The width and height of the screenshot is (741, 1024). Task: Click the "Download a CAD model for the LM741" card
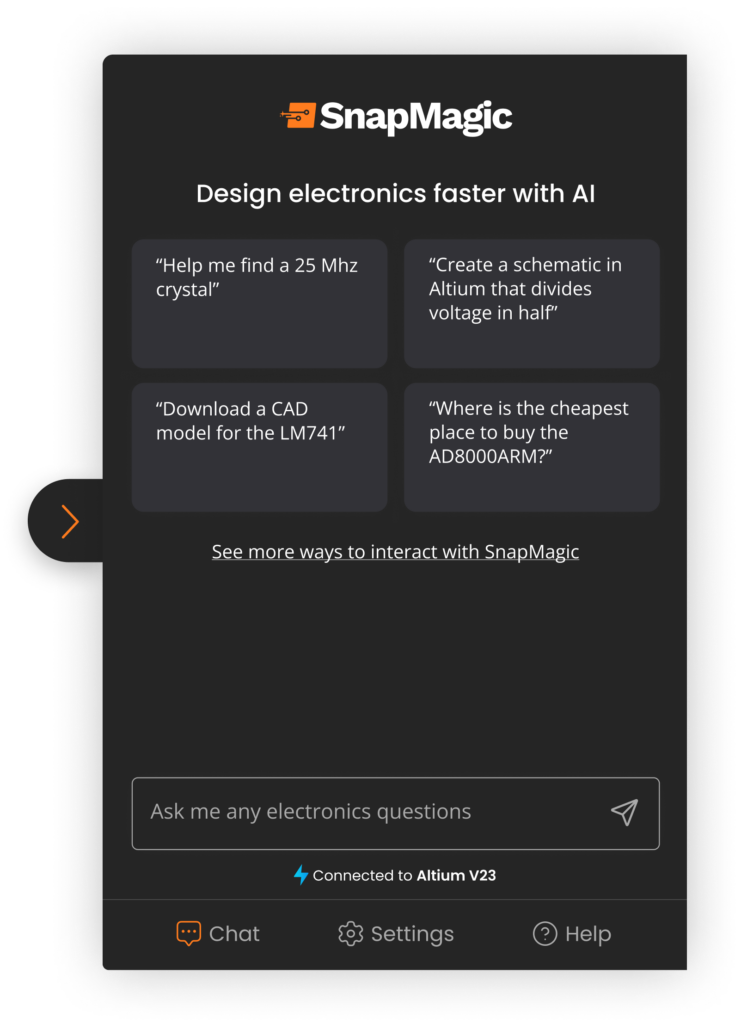click(258, 446)
